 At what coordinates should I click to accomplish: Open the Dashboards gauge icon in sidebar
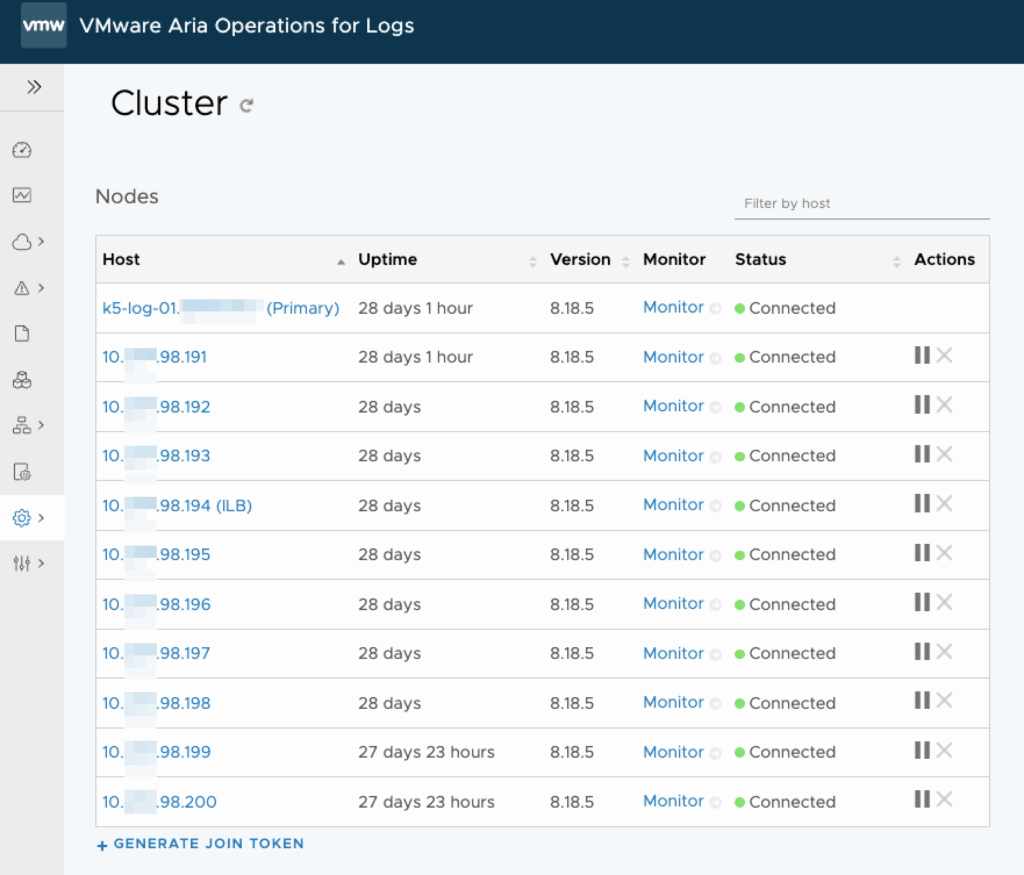click(x=22, y=150)
